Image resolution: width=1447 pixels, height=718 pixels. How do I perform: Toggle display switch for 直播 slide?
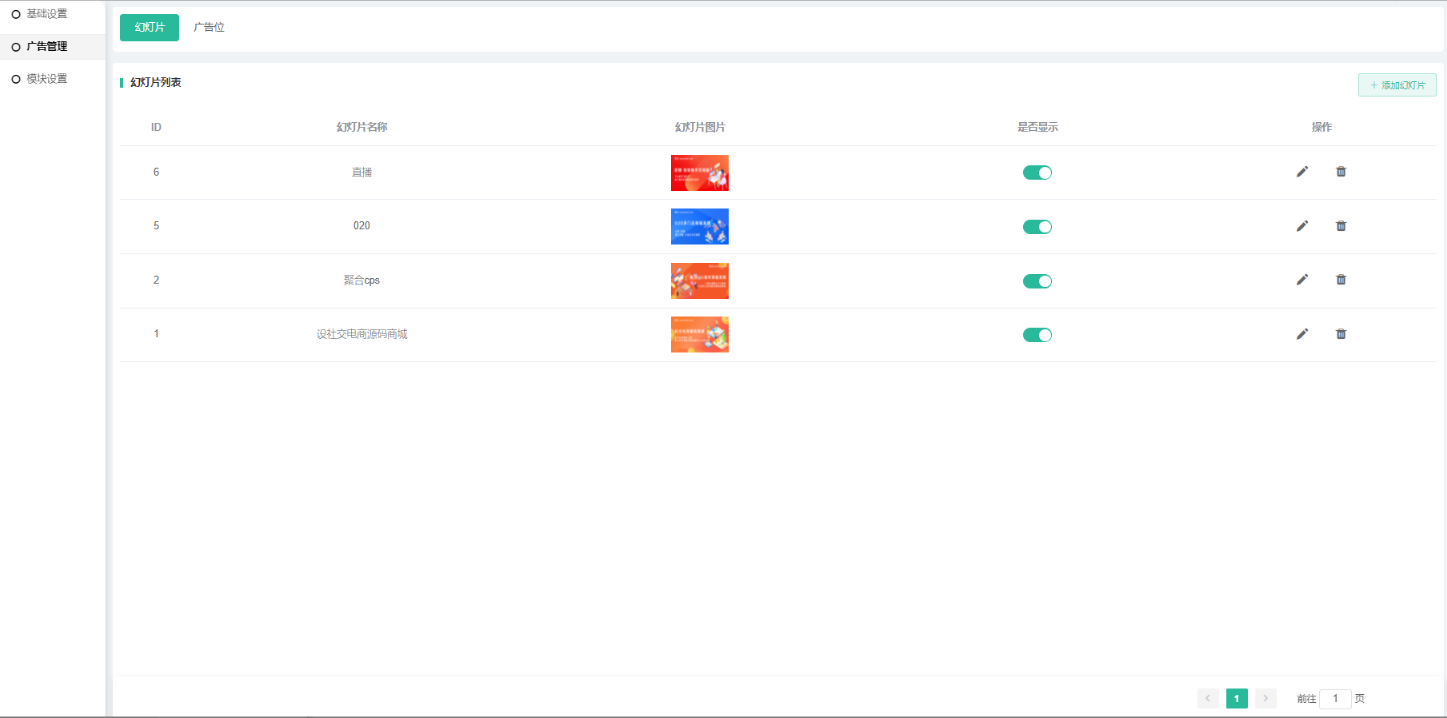1037,173
